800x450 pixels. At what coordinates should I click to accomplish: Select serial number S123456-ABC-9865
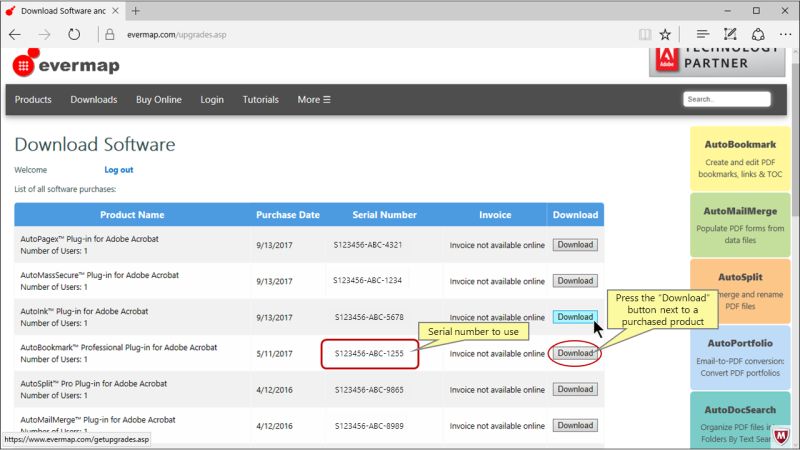click(369, 389)
